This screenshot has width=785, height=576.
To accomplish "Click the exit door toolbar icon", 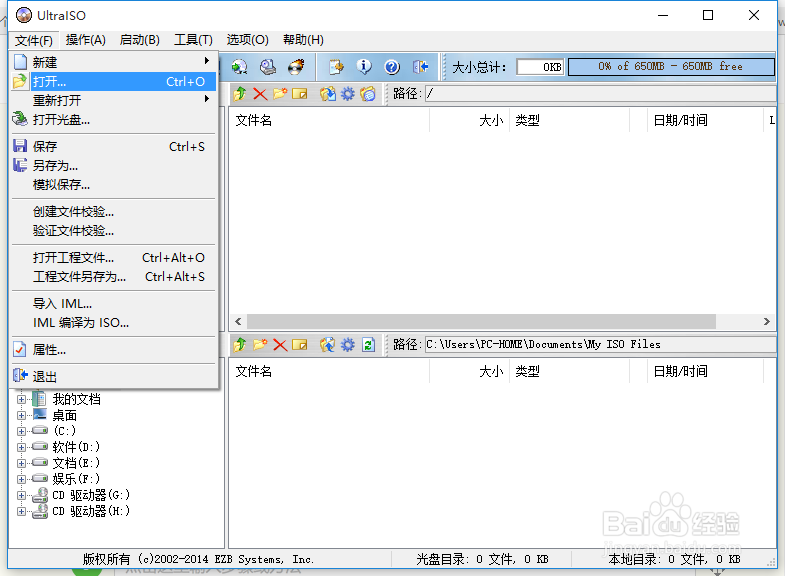I will click(421, 67).
